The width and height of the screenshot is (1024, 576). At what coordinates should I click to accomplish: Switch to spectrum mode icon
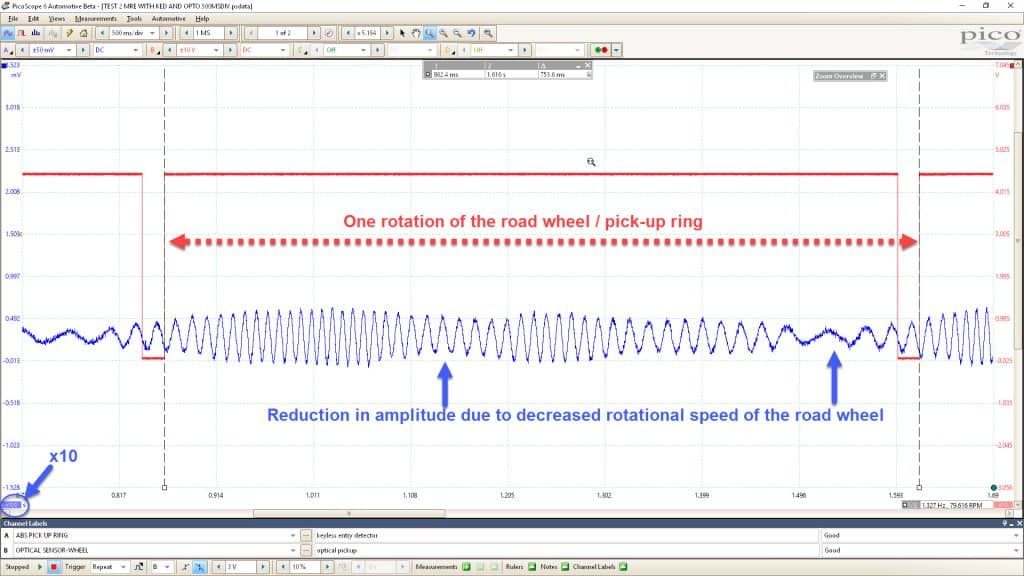[x=36, y=33]
